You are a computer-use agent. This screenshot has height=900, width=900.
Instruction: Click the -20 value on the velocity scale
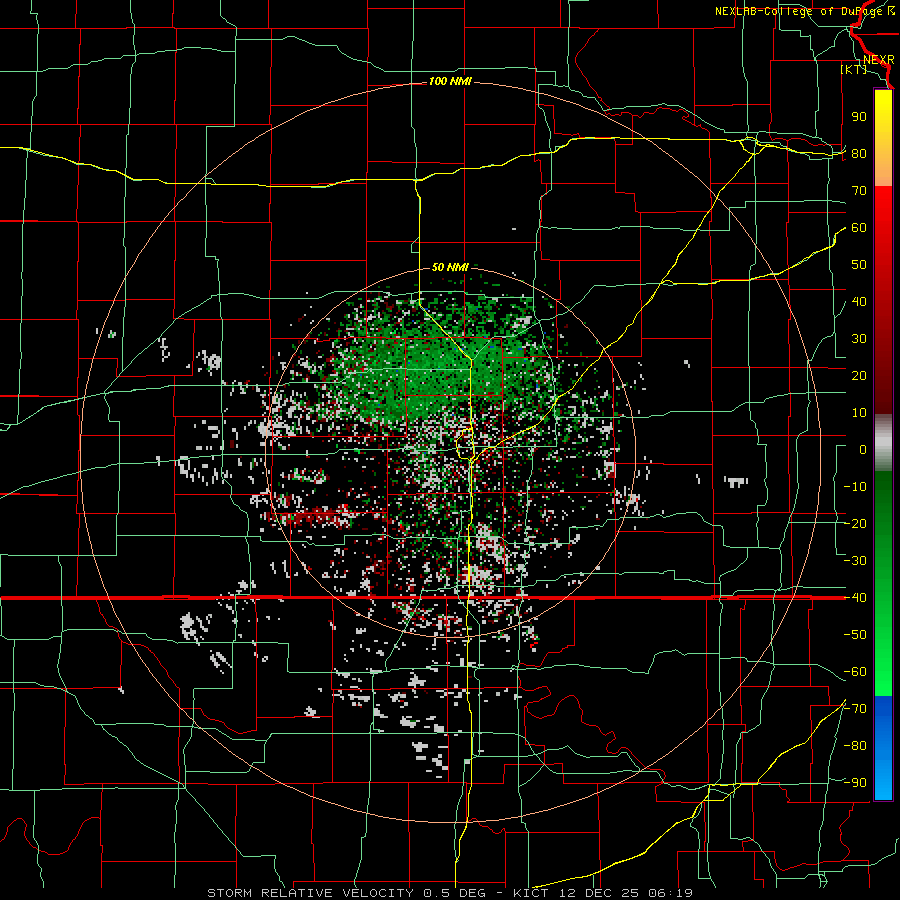[x=855, y=524]
